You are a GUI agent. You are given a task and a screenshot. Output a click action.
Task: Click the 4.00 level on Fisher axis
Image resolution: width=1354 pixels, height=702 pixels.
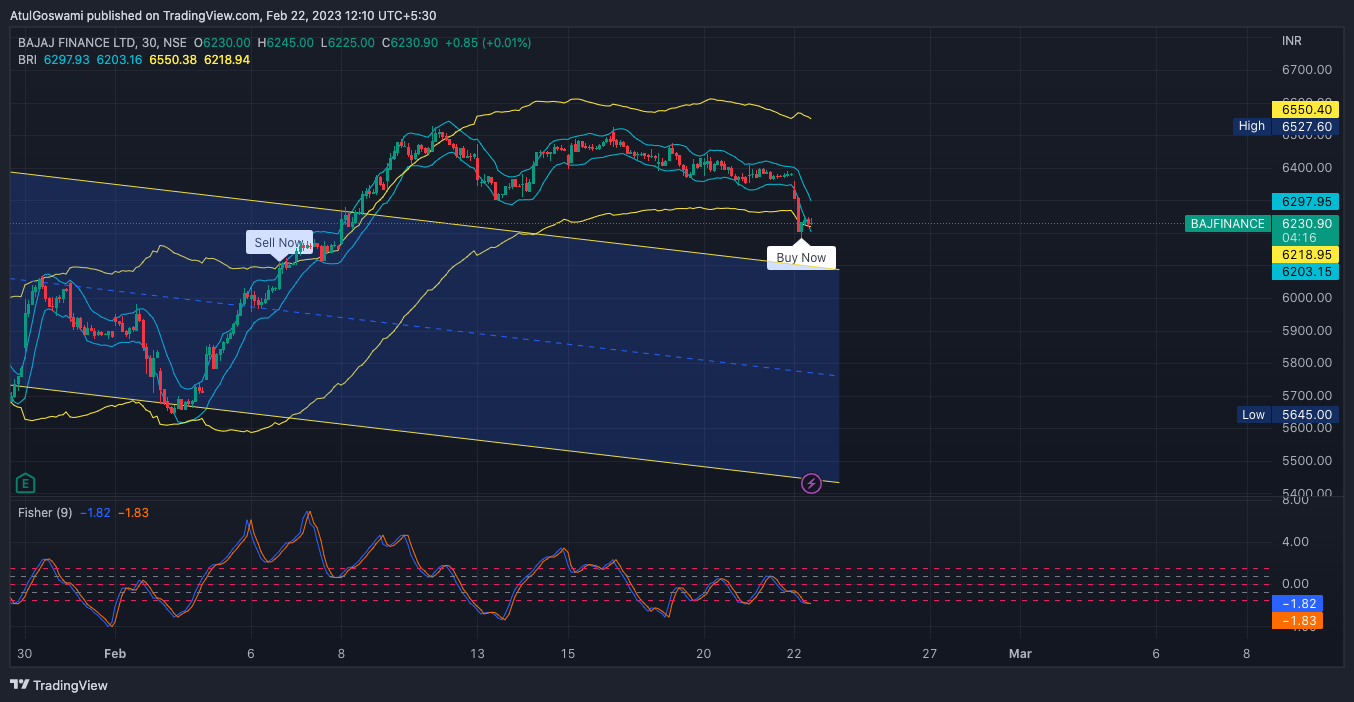[1295, 542]
